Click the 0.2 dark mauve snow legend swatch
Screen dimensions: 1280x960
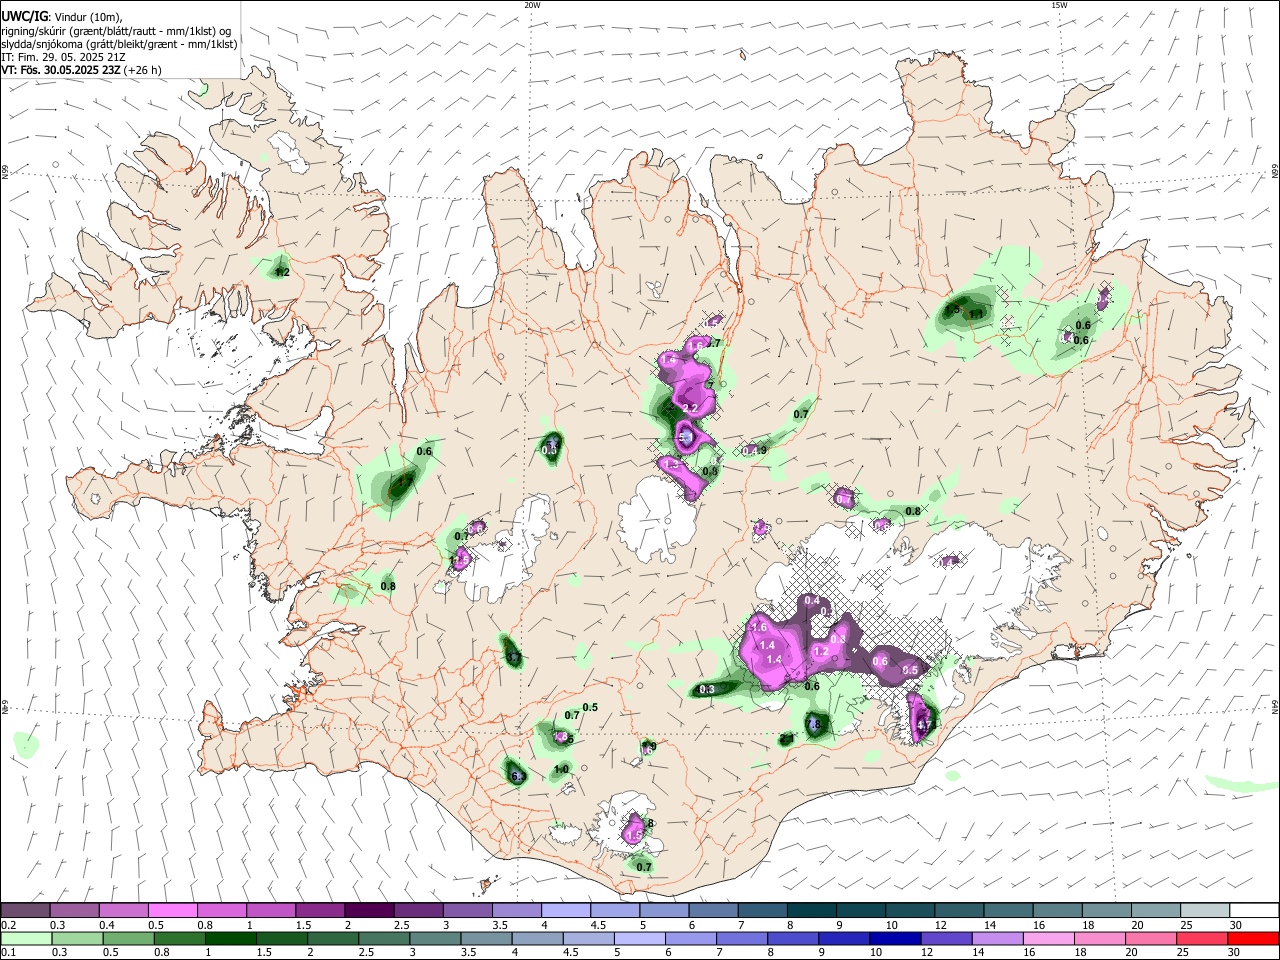25,910
